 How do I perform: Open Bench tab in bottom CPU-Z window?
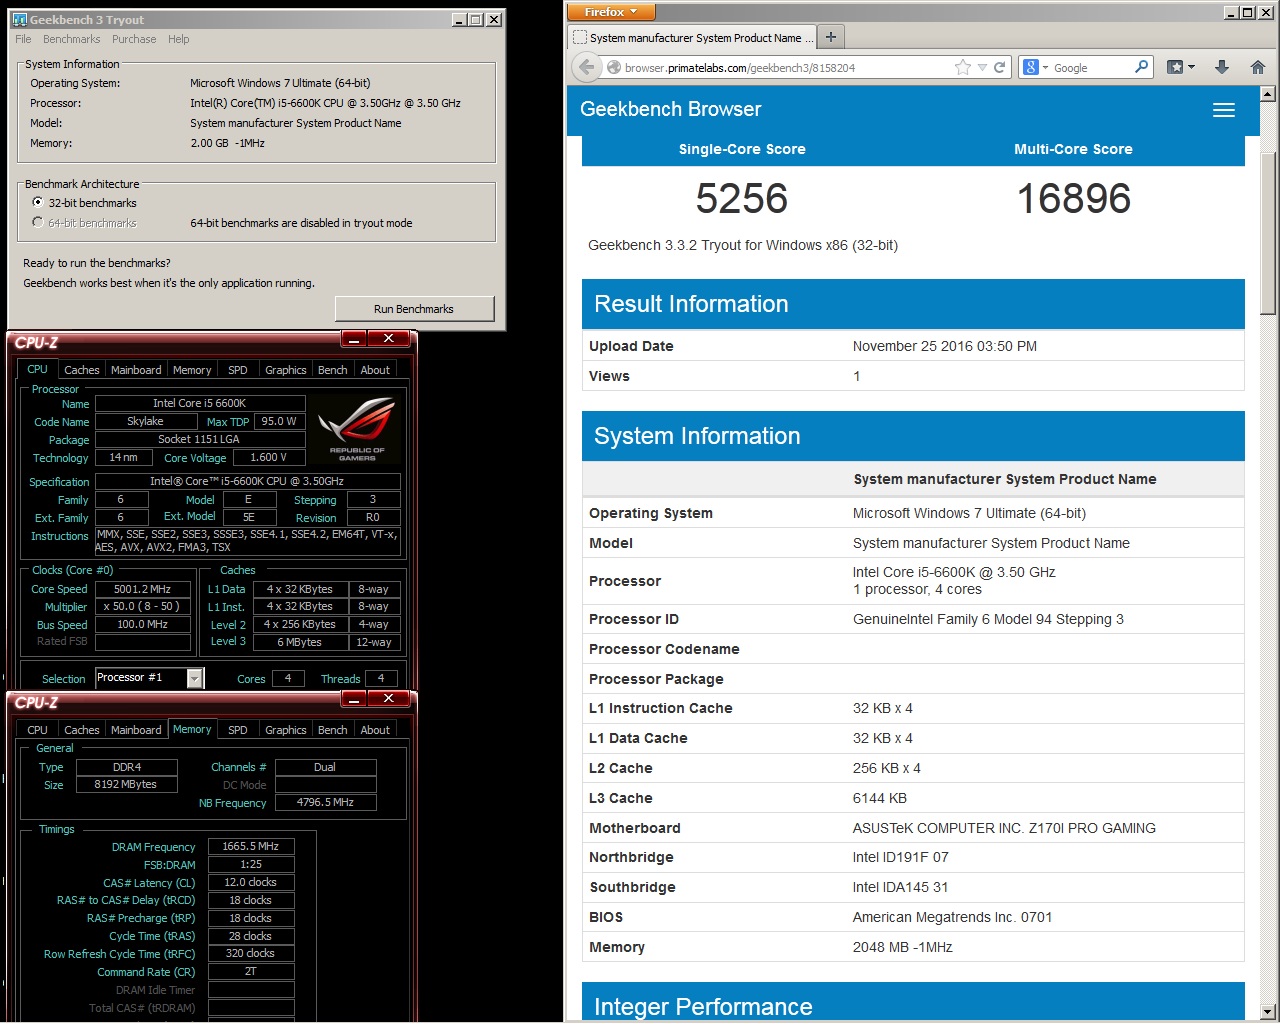333,730
